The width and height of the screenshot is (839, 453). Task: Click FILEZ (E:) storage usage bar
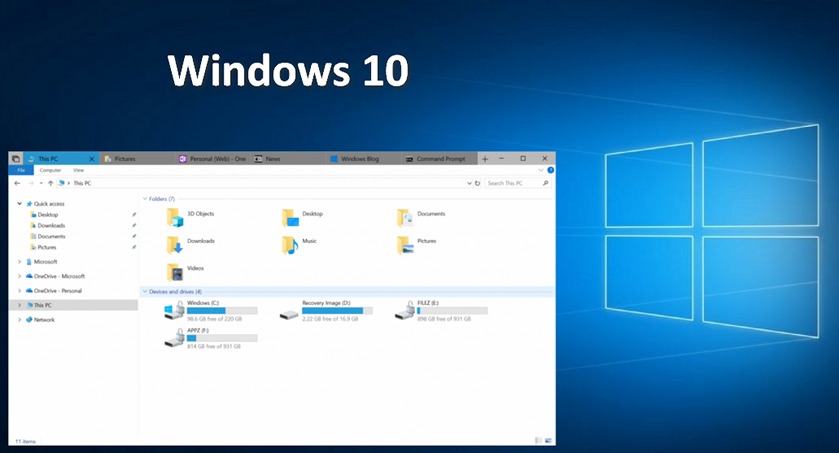point(452,311)
